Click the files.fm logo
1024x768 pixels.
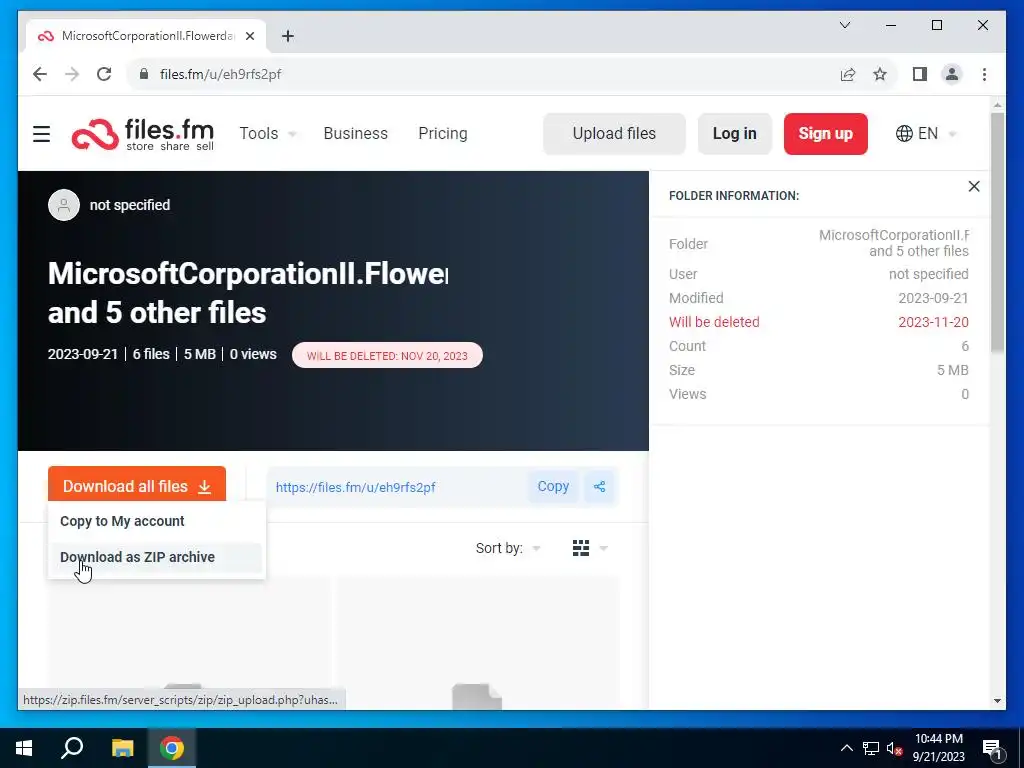[x=142, y=134]
